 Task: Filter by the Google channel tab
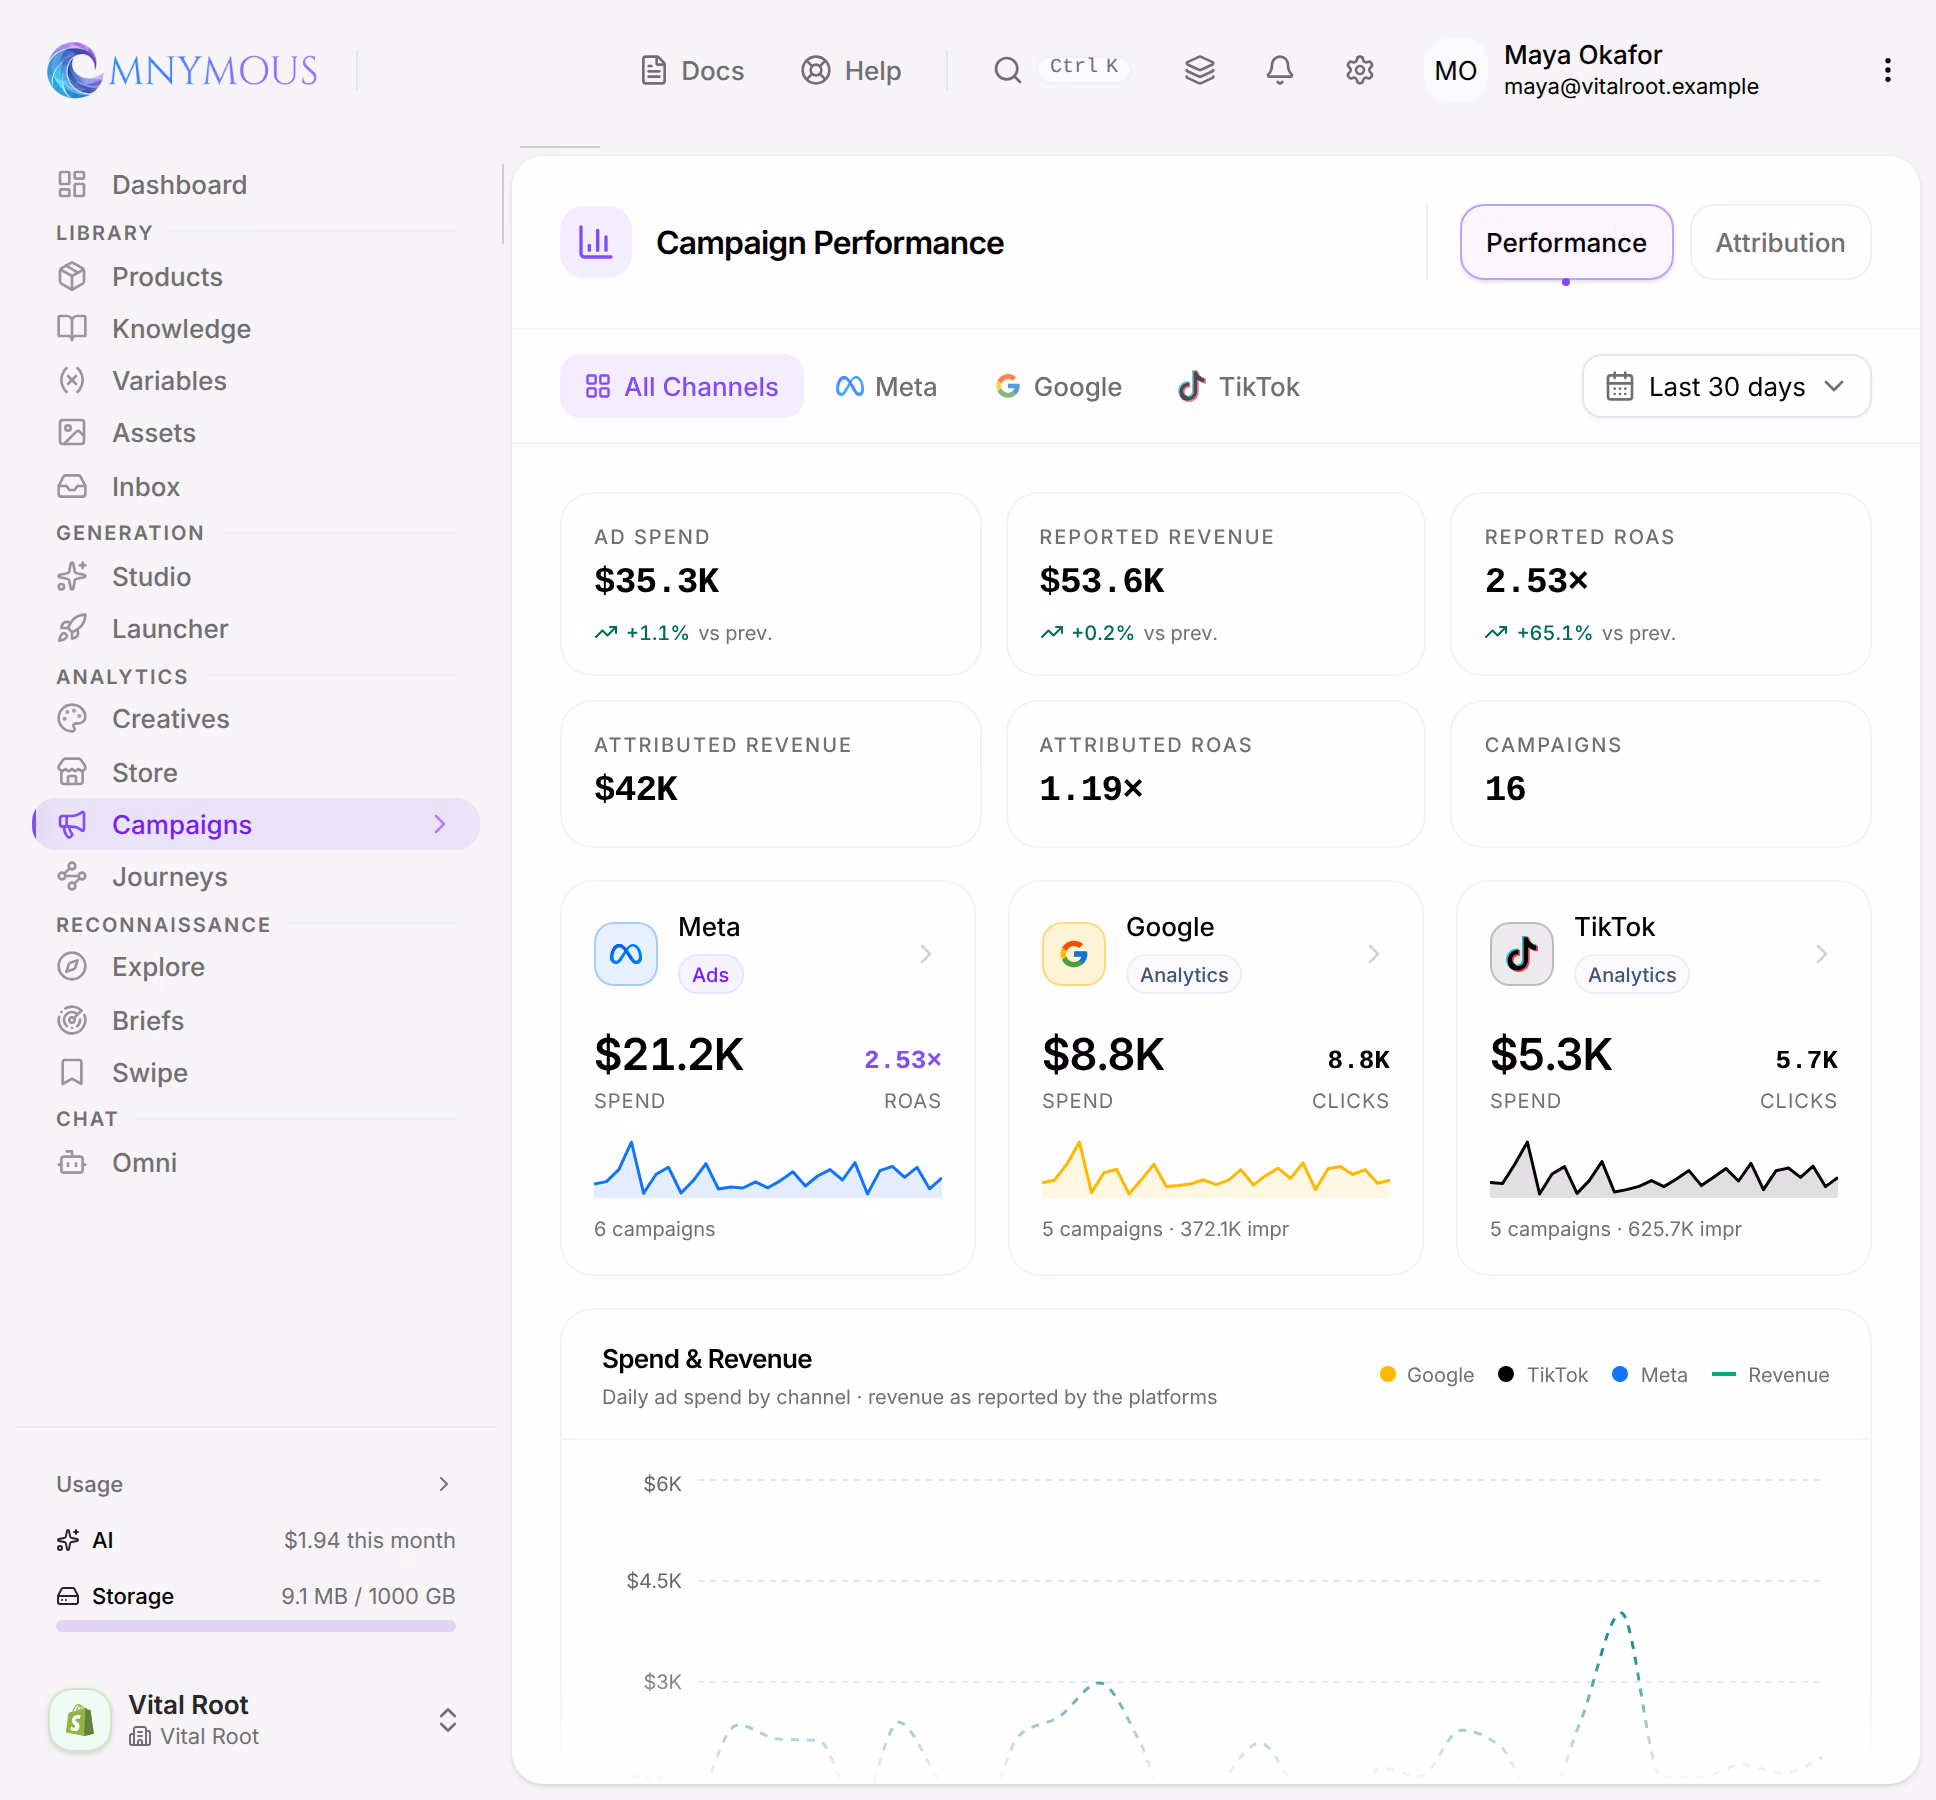1058,387
